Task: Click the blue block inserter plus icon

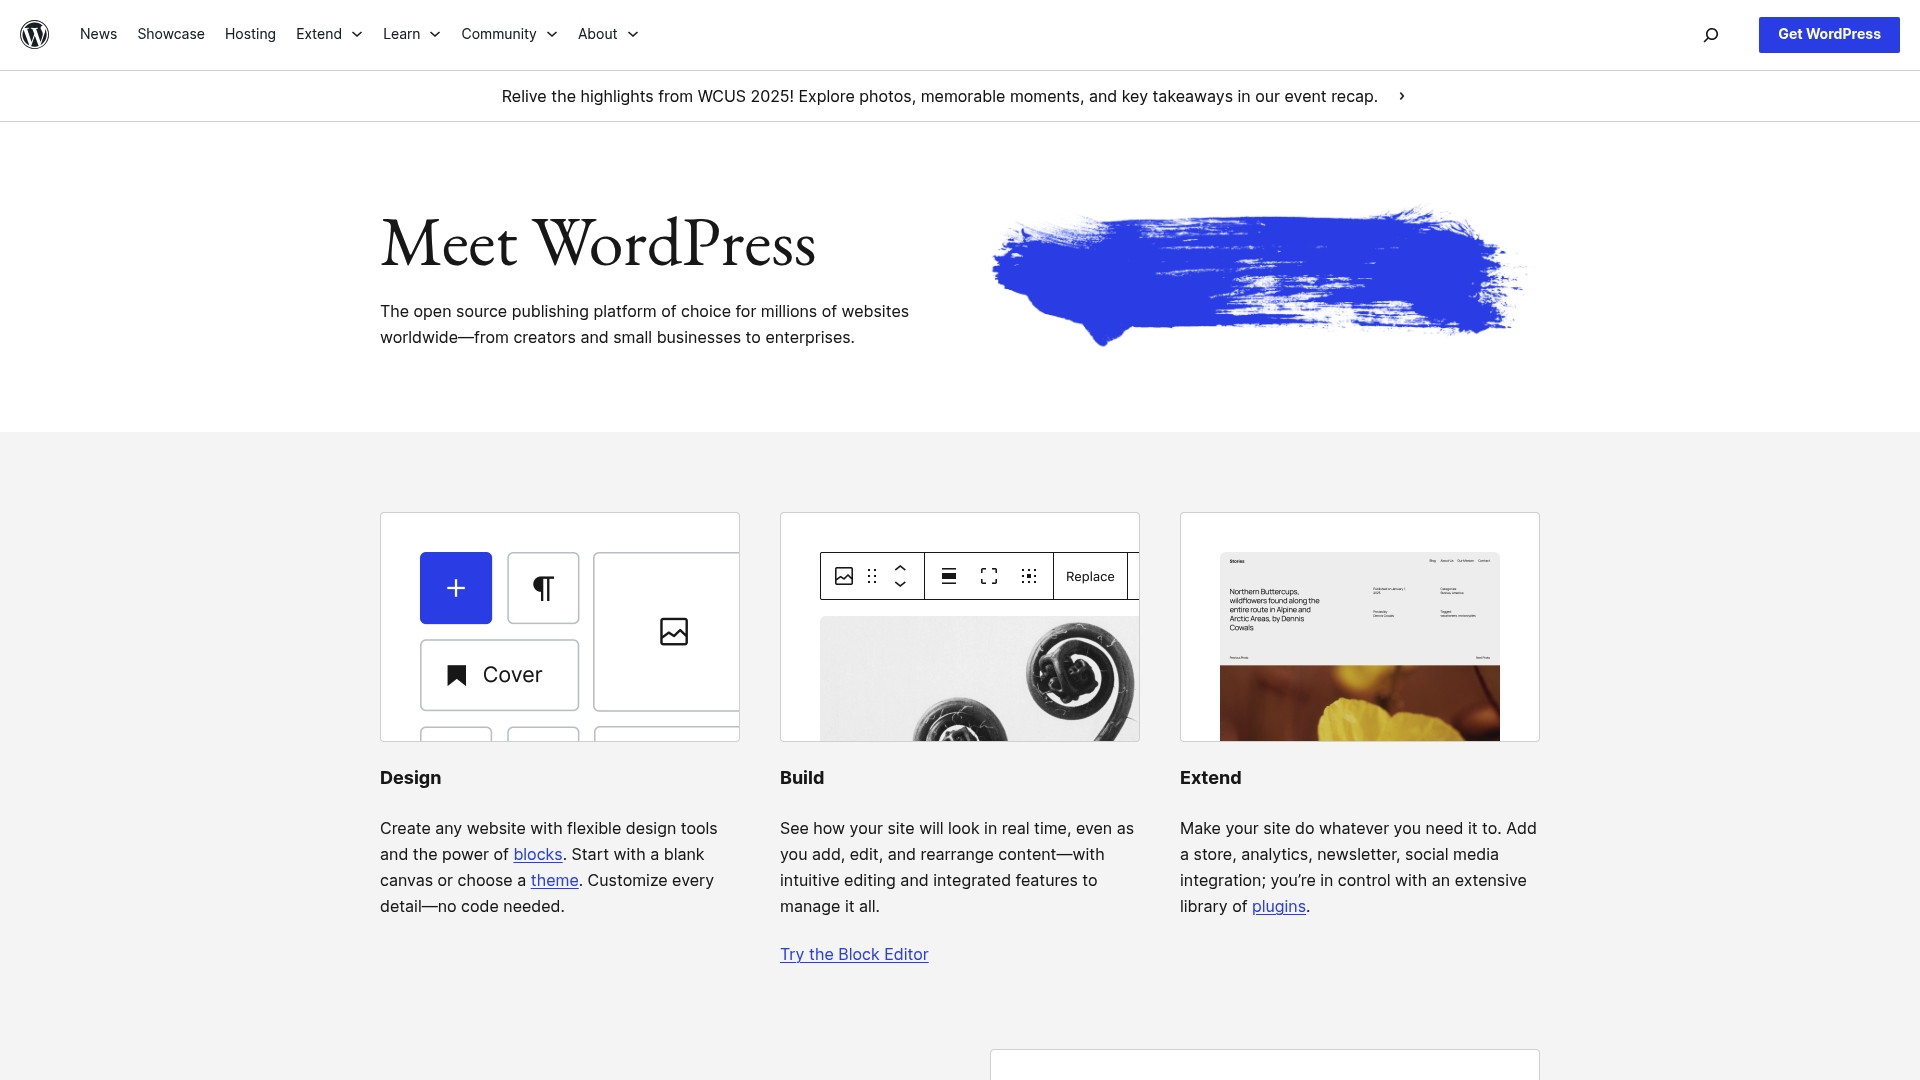Action: 455,588
